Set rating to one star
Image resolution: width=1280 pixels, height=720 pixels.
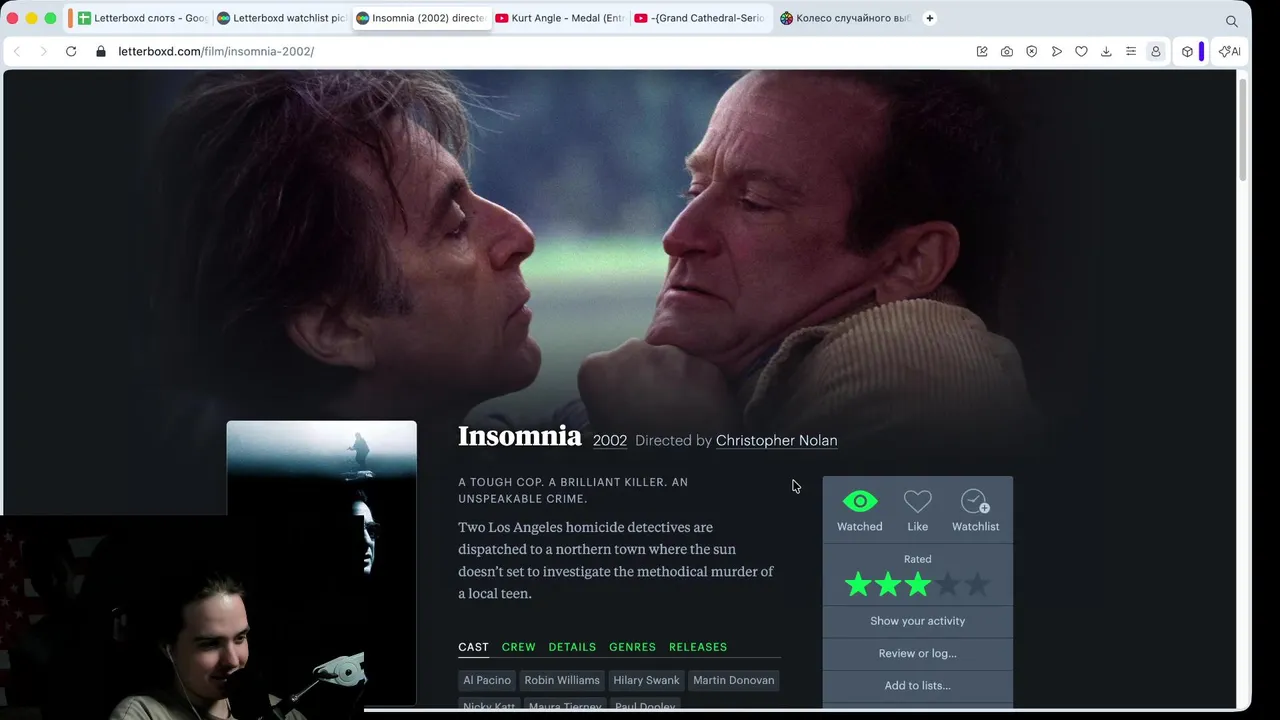[858, 585]
